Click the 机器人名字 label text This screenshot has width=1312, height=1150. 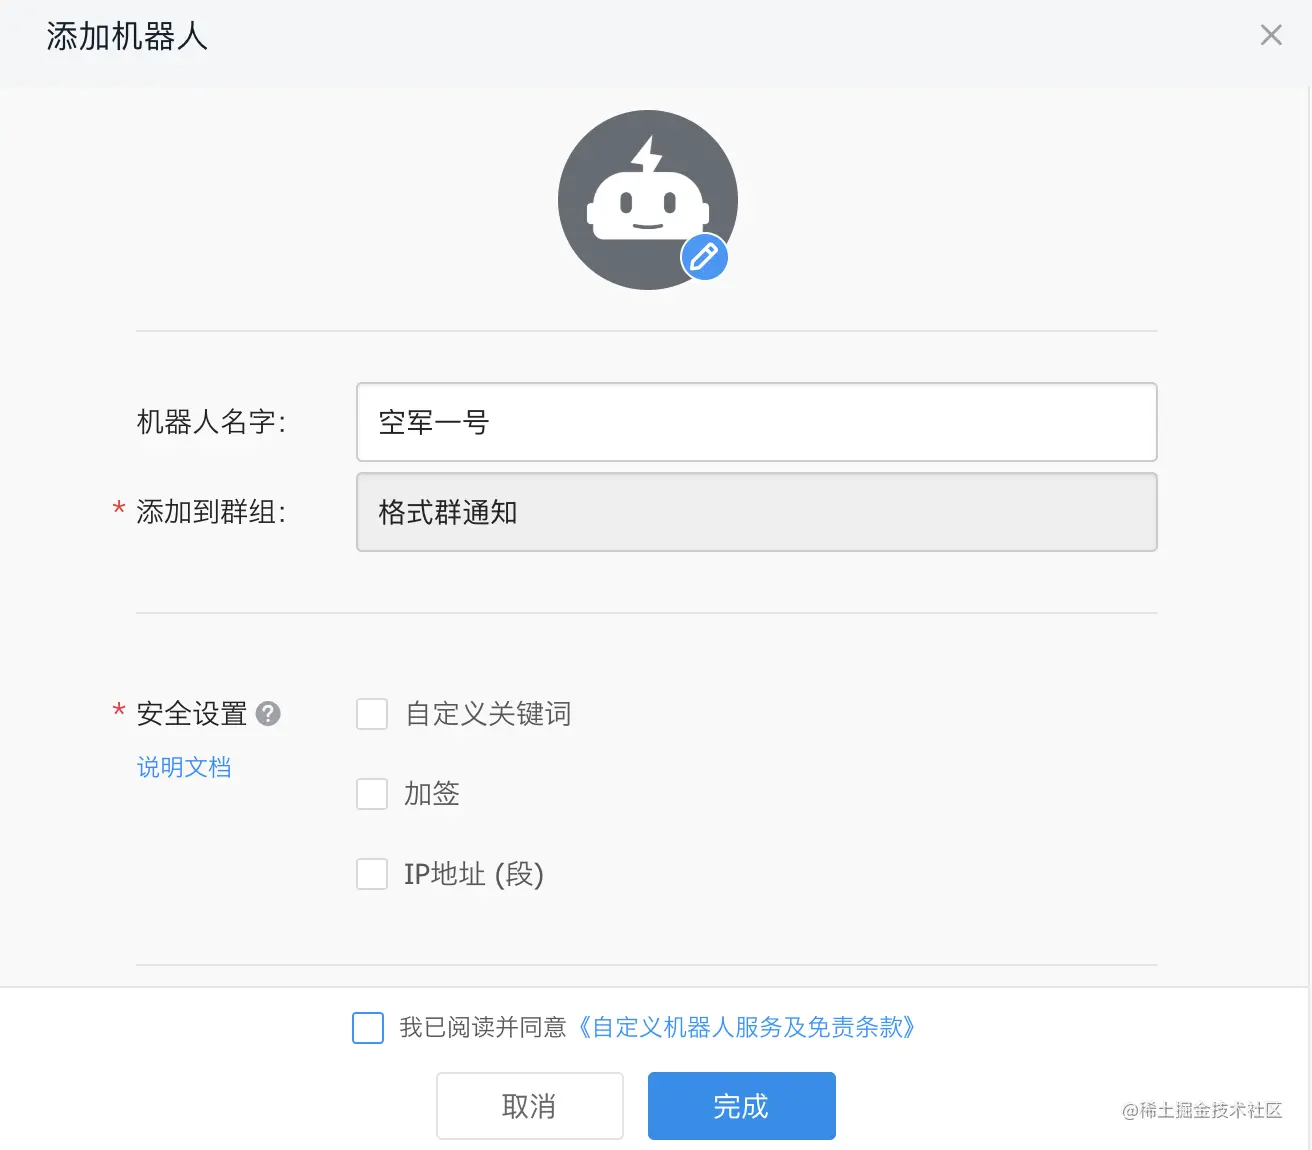pyautogui.click(x=211, y=422)
